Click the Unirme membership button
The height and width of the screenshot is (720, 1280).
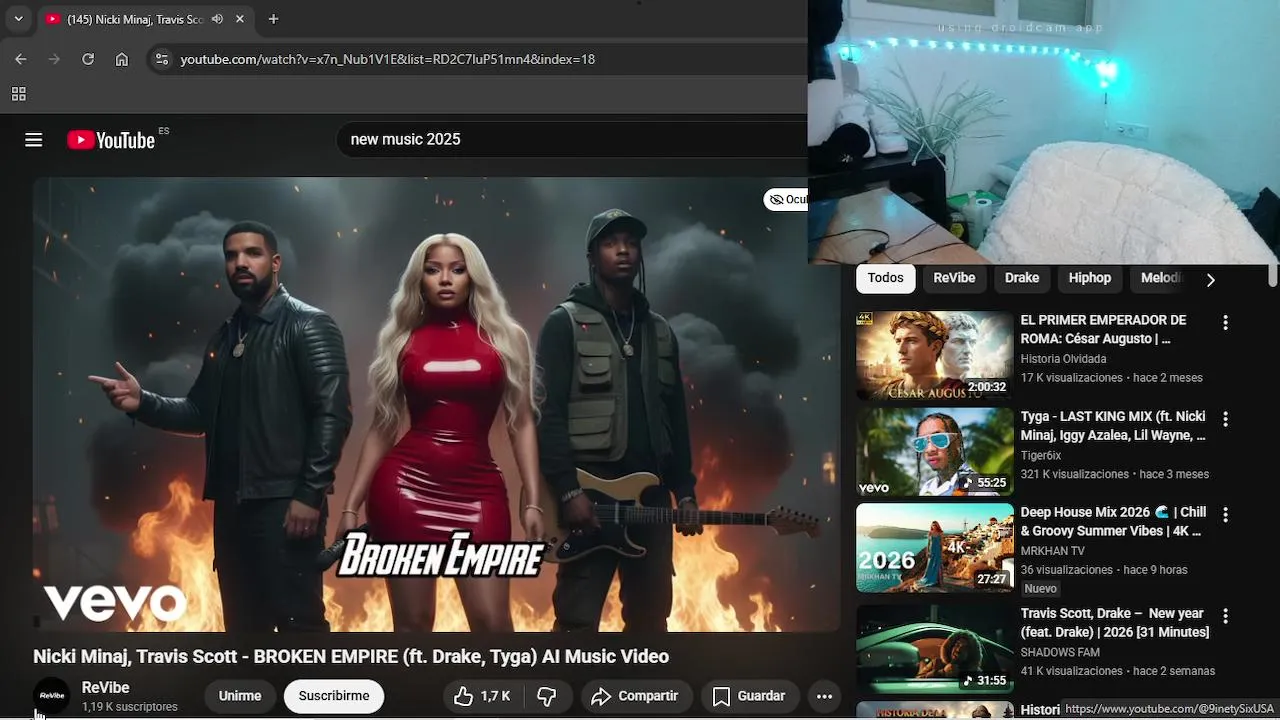[x=240, y=696]
